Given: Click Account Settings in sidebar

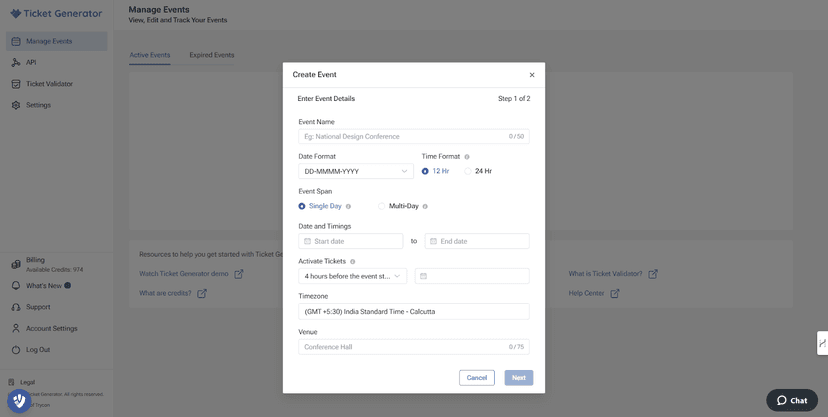Looking at the screenshot, I should pyautogui.click(x=52, y=328).
